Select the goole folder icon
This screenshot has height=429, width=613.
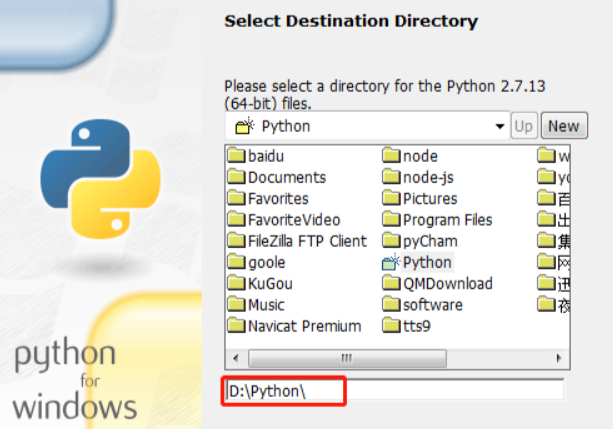pyautogui.click(x=236, y=261)
